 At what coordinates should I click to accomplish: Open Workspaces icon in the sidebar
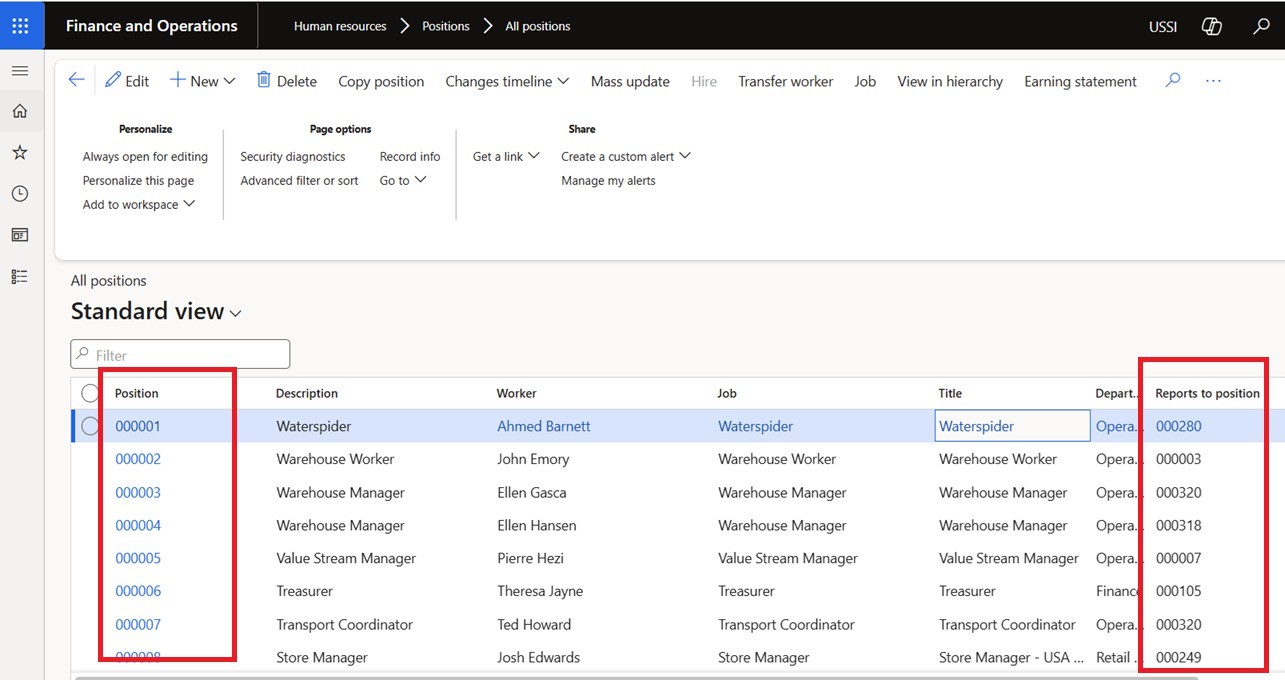tap(20, 235)
